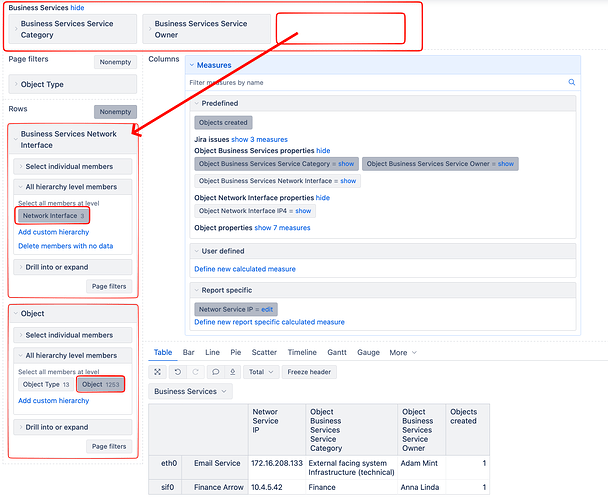This screenshot has width=608, height=500.
Task: Click show 7 measures link for Object properties
Action: [x=282, y=228]
